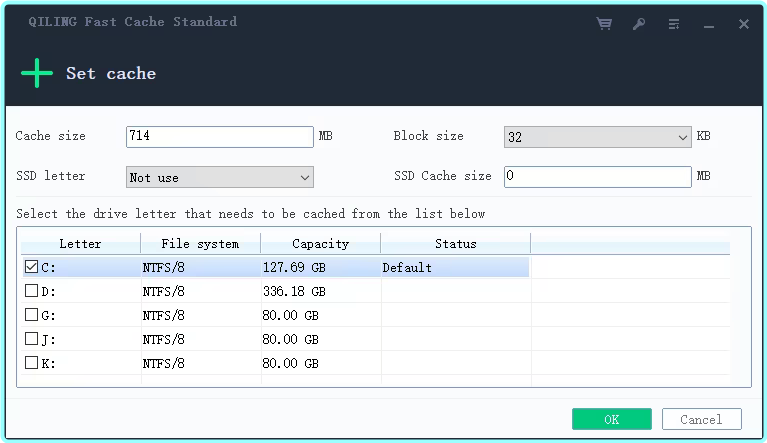Sort by the File system column header
Screen dimensions: 767x443
point(201,244)
